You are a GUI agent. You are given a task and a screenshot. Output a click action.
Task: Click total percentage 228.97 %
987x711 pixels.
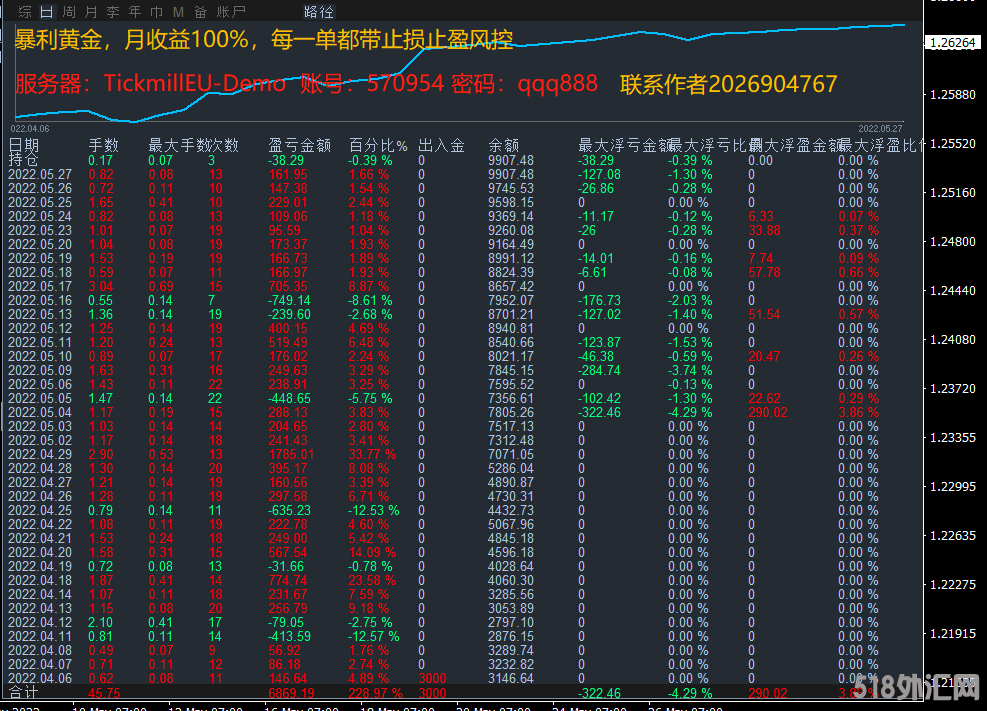[375, 693]
